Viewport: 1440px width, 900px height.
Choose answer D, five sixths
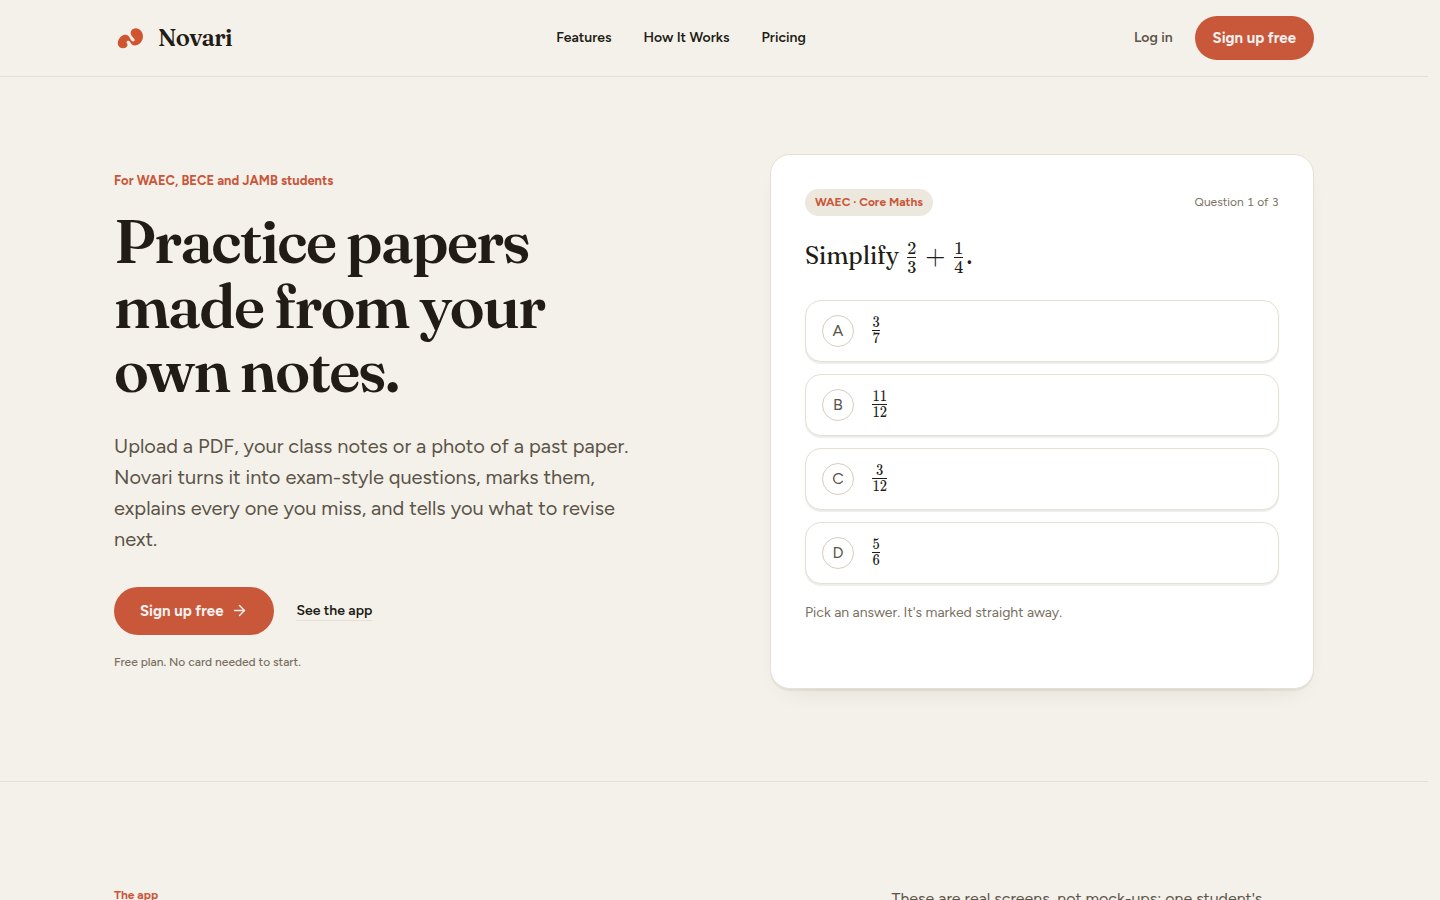1041,553
